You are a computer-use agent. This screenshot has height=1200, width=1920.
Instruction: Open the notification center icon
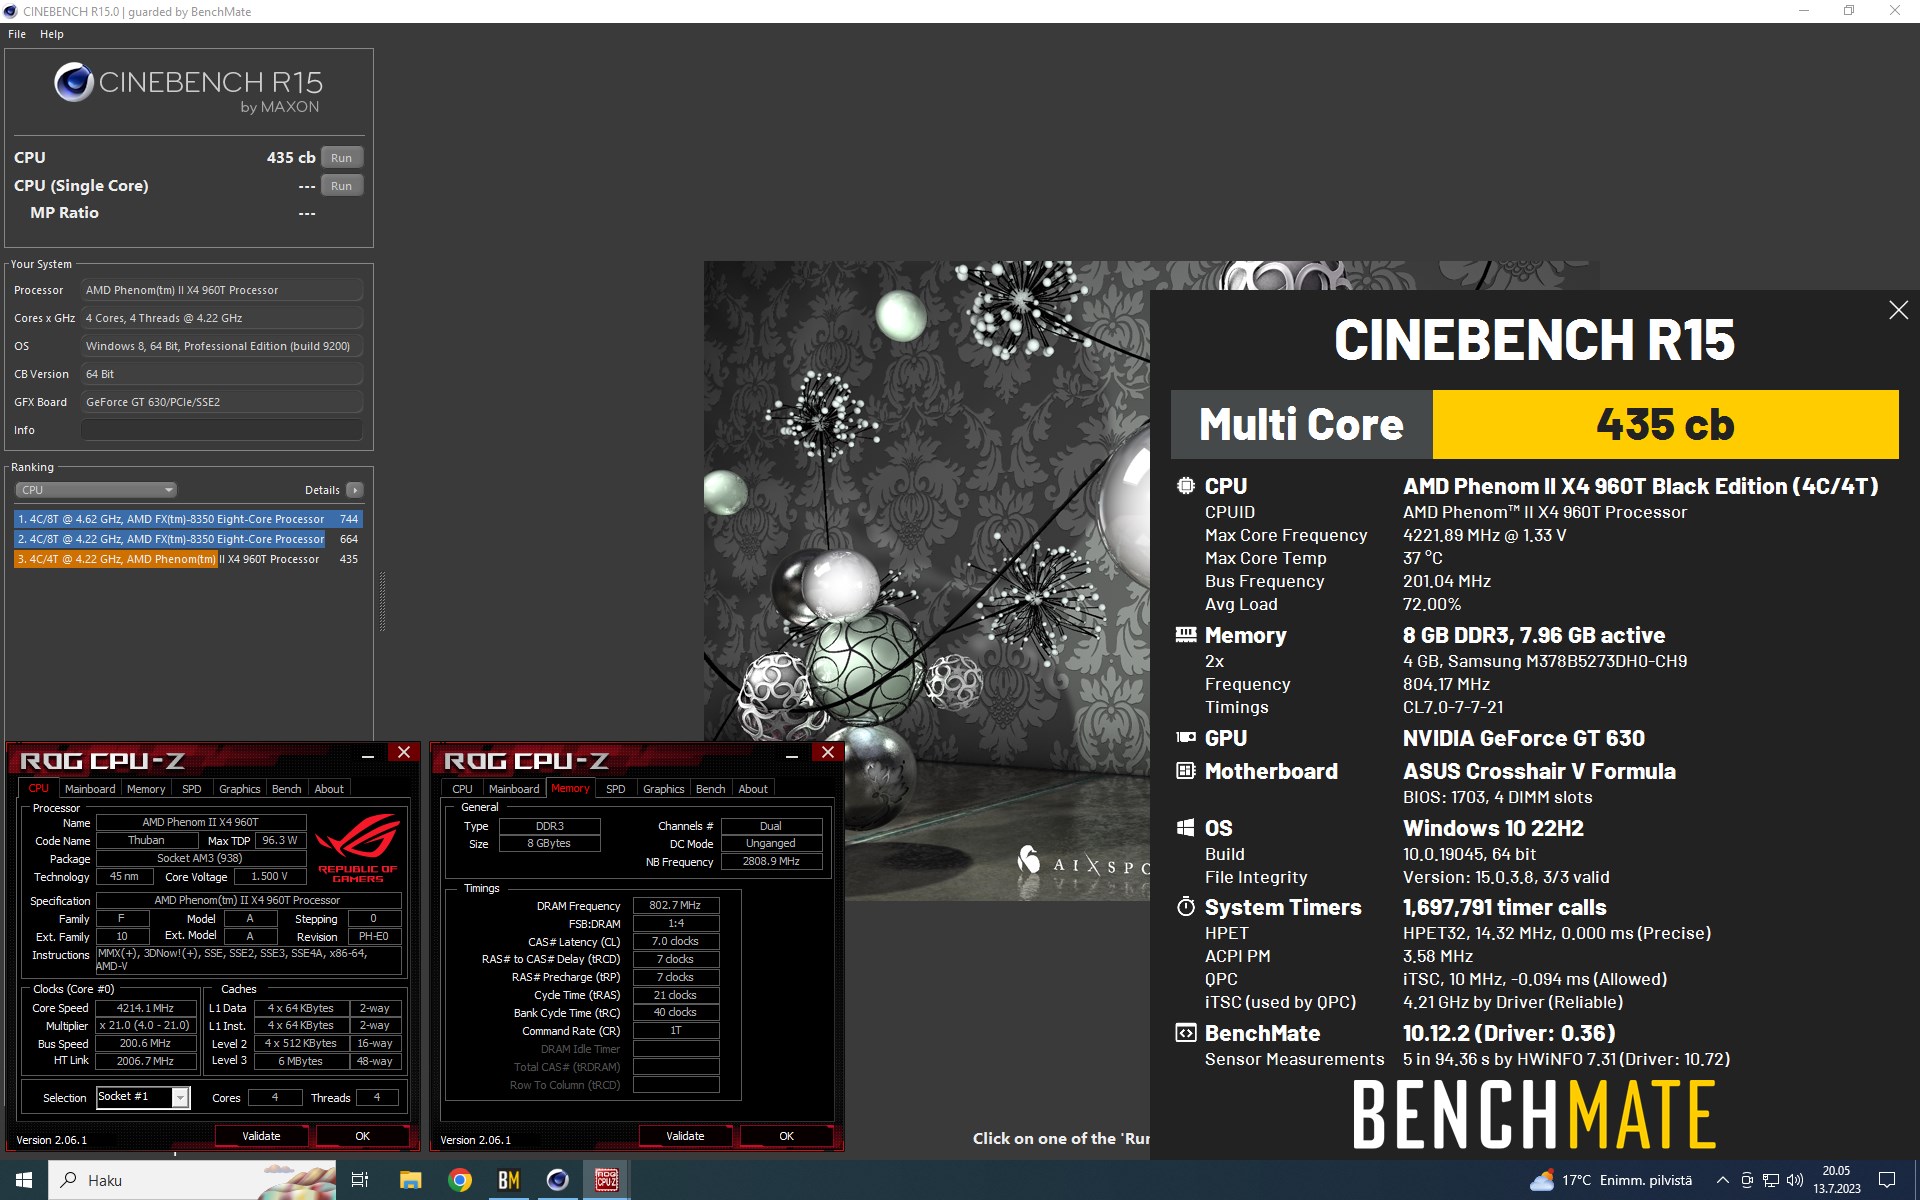click(x=1887, y=1180)
